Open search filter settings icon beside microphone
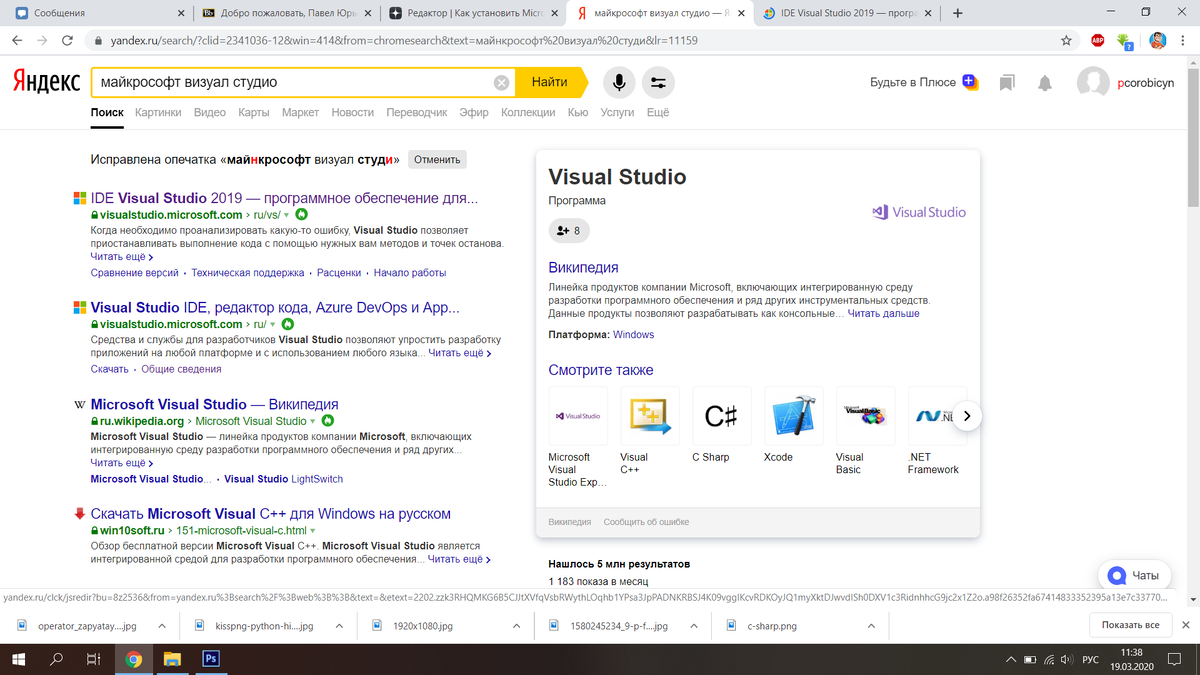The width and height of the screenshot is (1200, 675). tap(658, 82)
